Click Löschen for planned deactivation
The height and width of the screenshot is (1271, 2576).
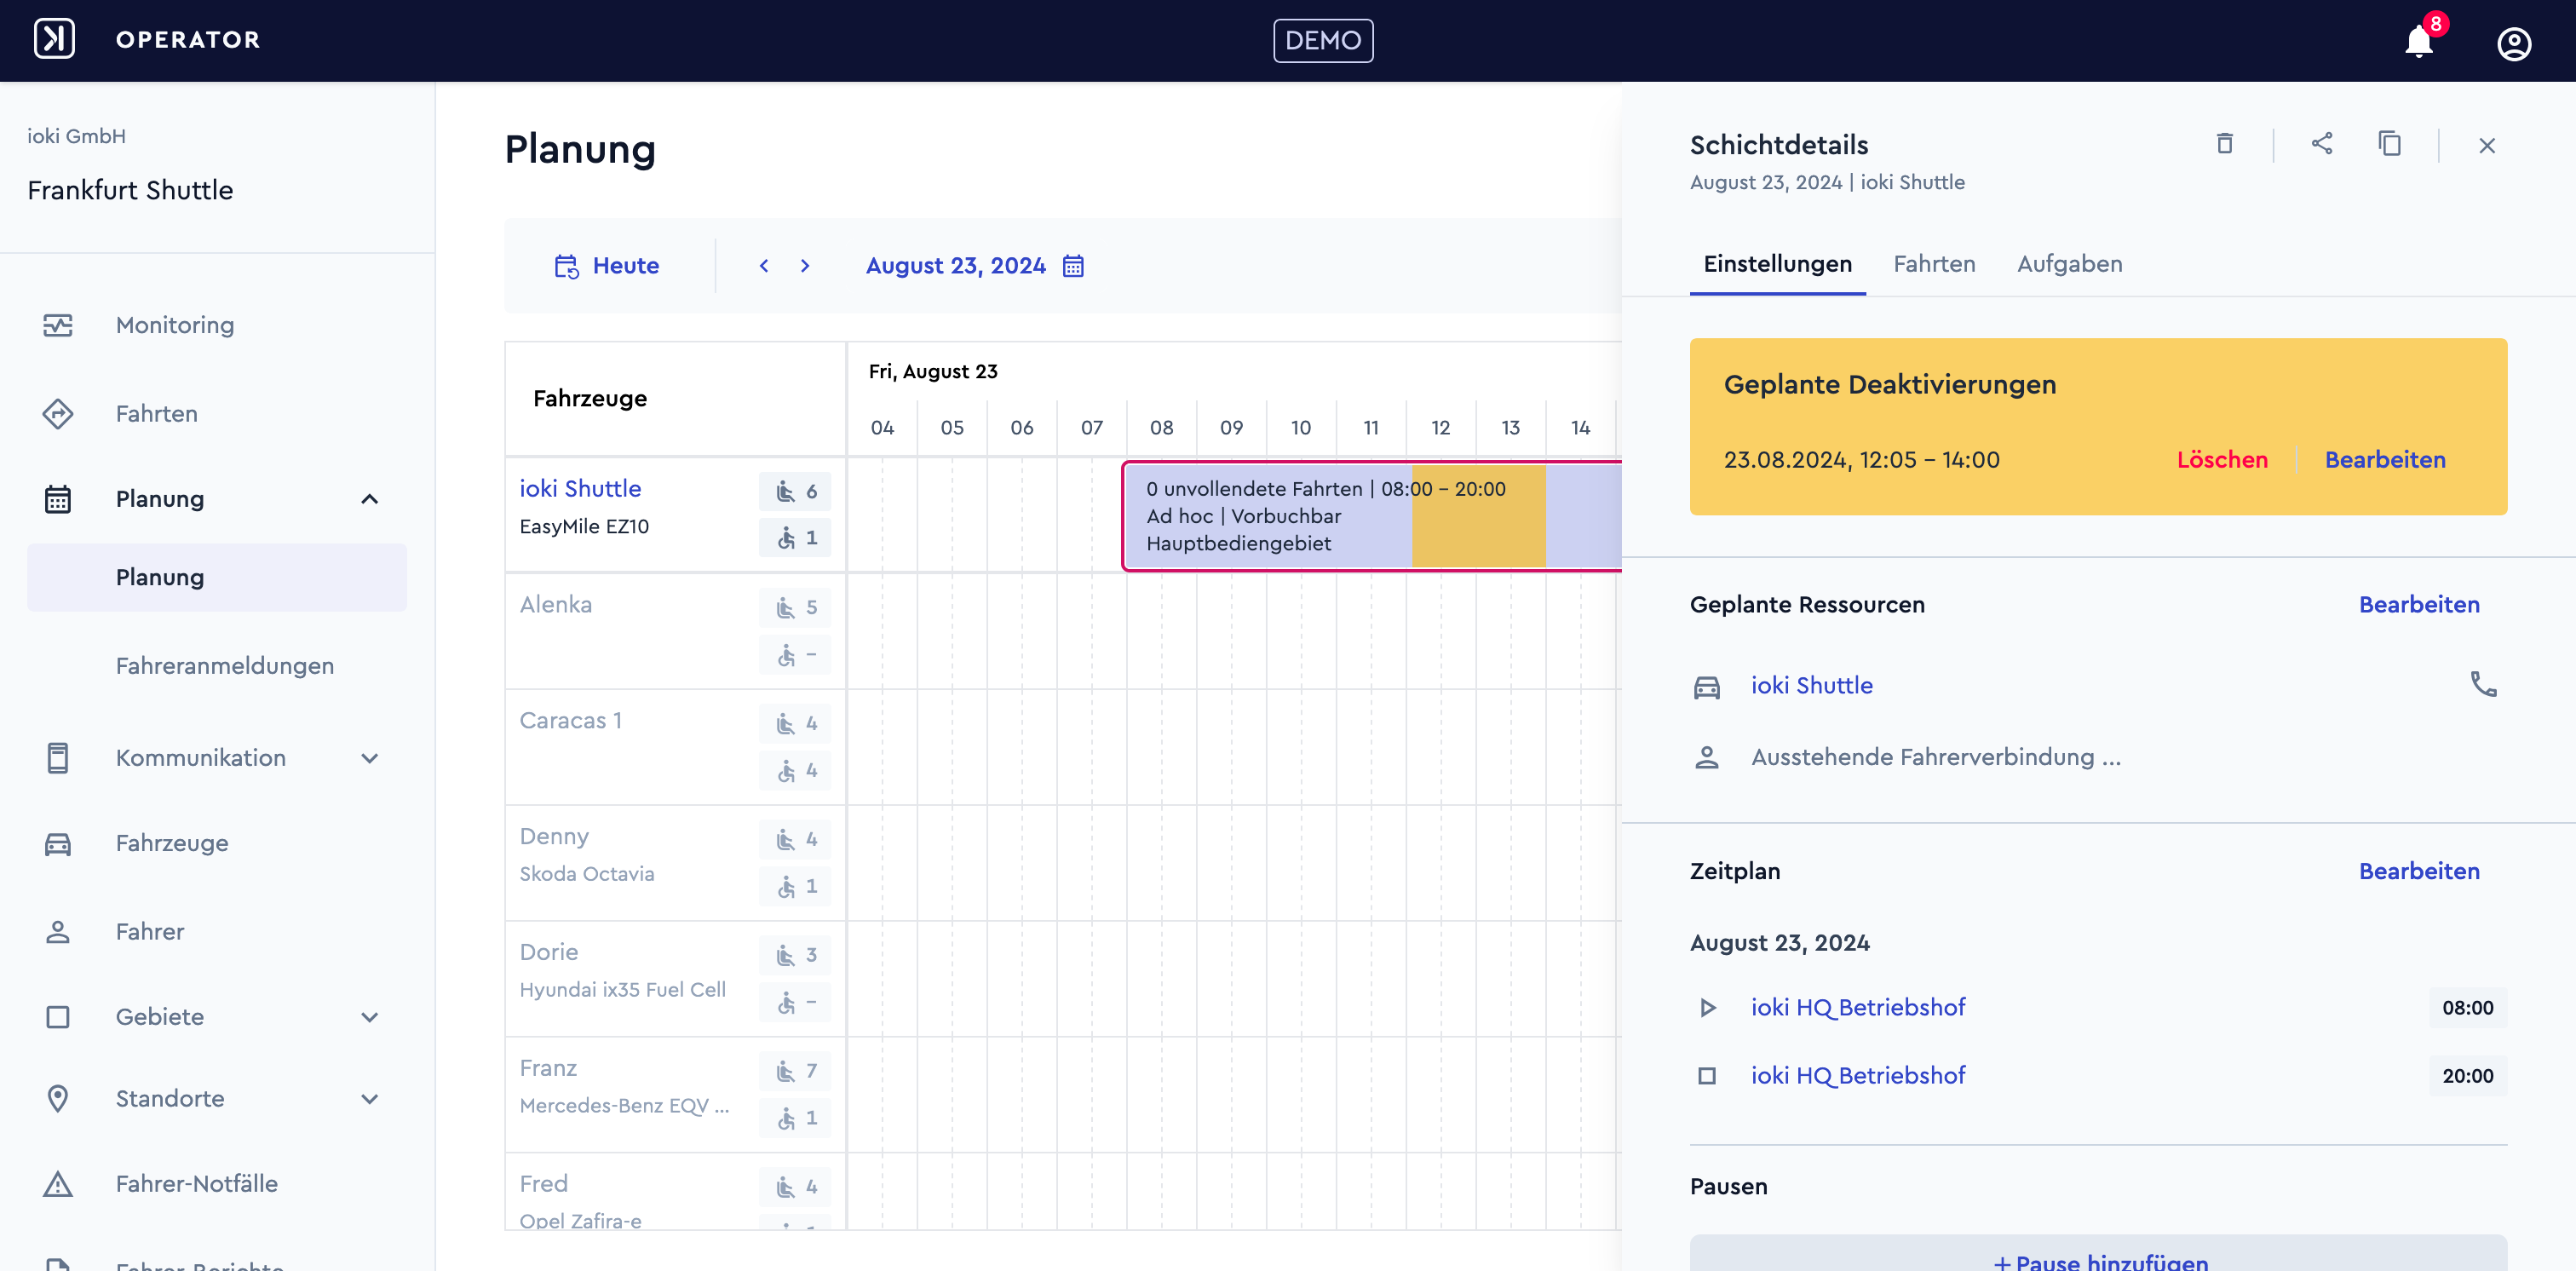click(x=2222, y=460)
